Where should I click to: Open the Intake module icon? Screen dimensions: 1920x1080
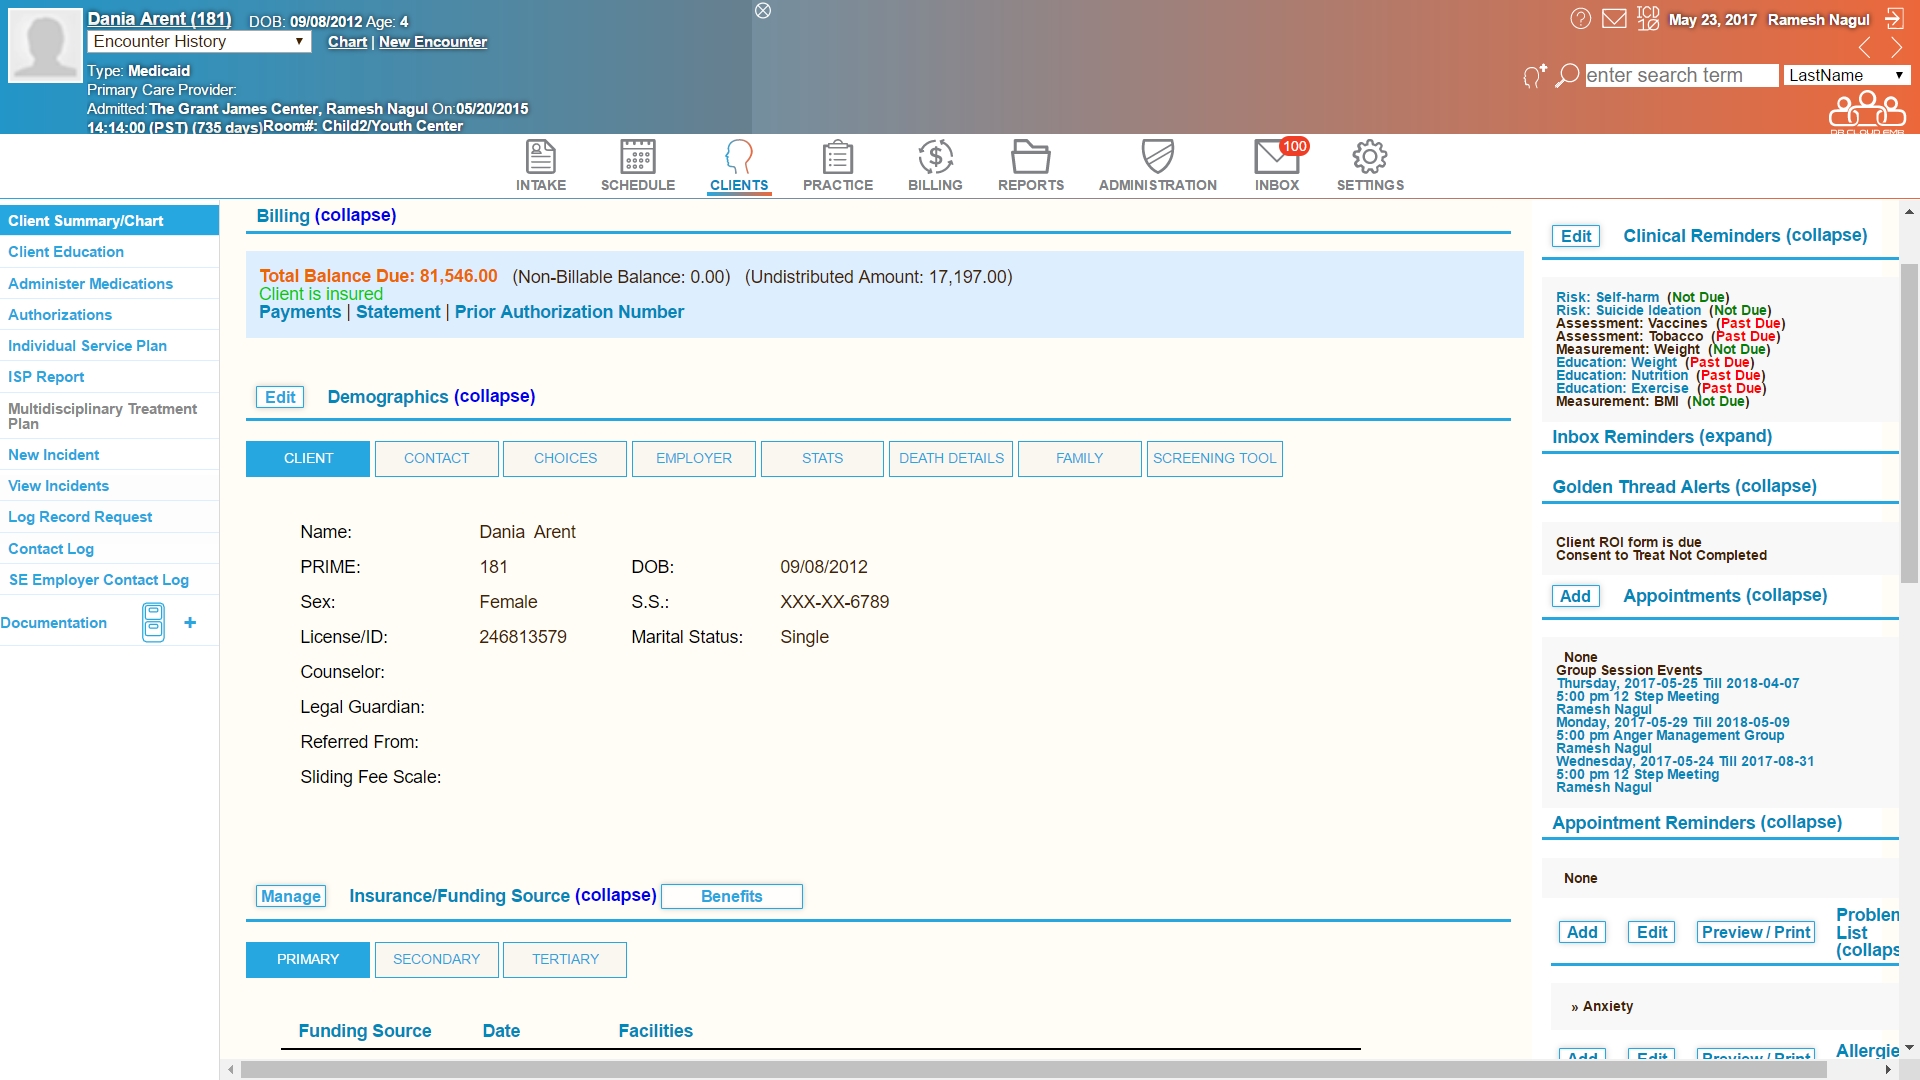[540, 158]
